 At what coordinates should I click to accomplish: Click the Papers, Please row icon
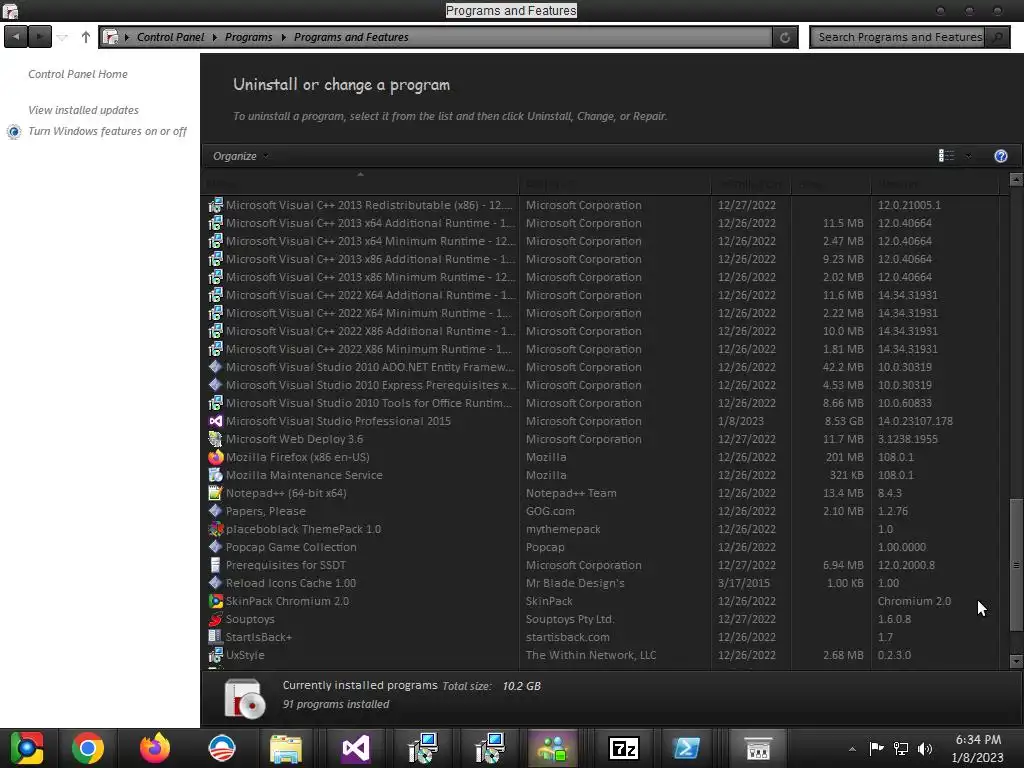(216, 511)
